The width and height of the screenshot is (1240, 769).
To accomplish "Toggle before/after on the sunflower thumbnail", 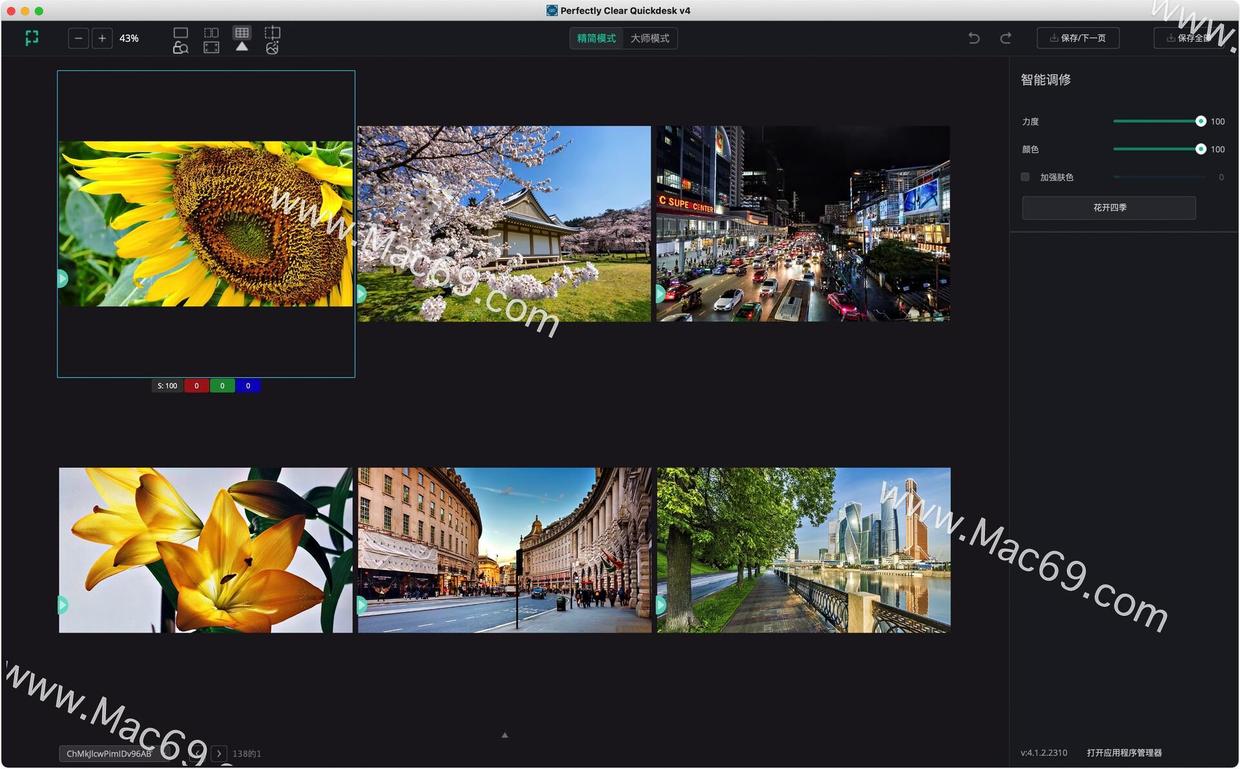I will pyautogui.click(x=62, y=279).
